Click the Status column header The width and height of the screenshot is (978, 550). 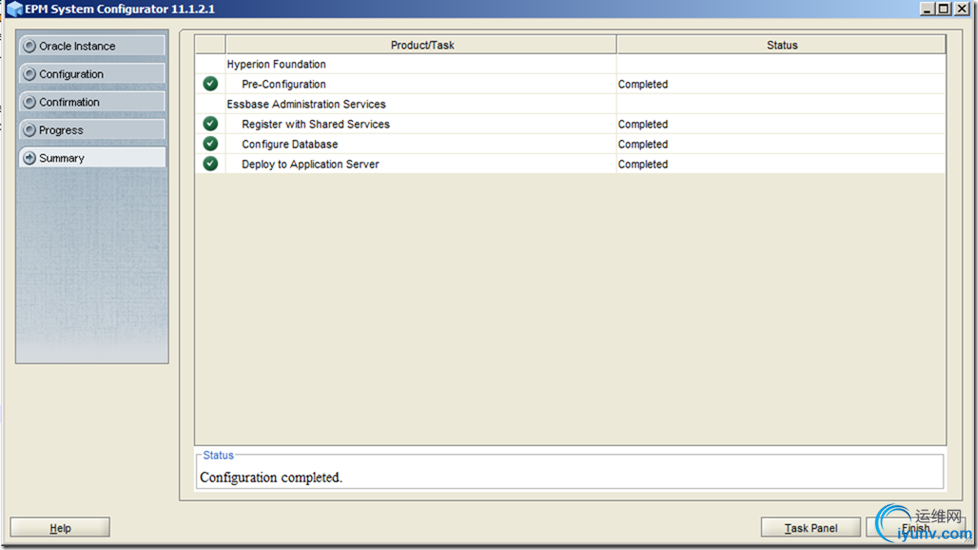pyautogui.click(x=782, y=45)
